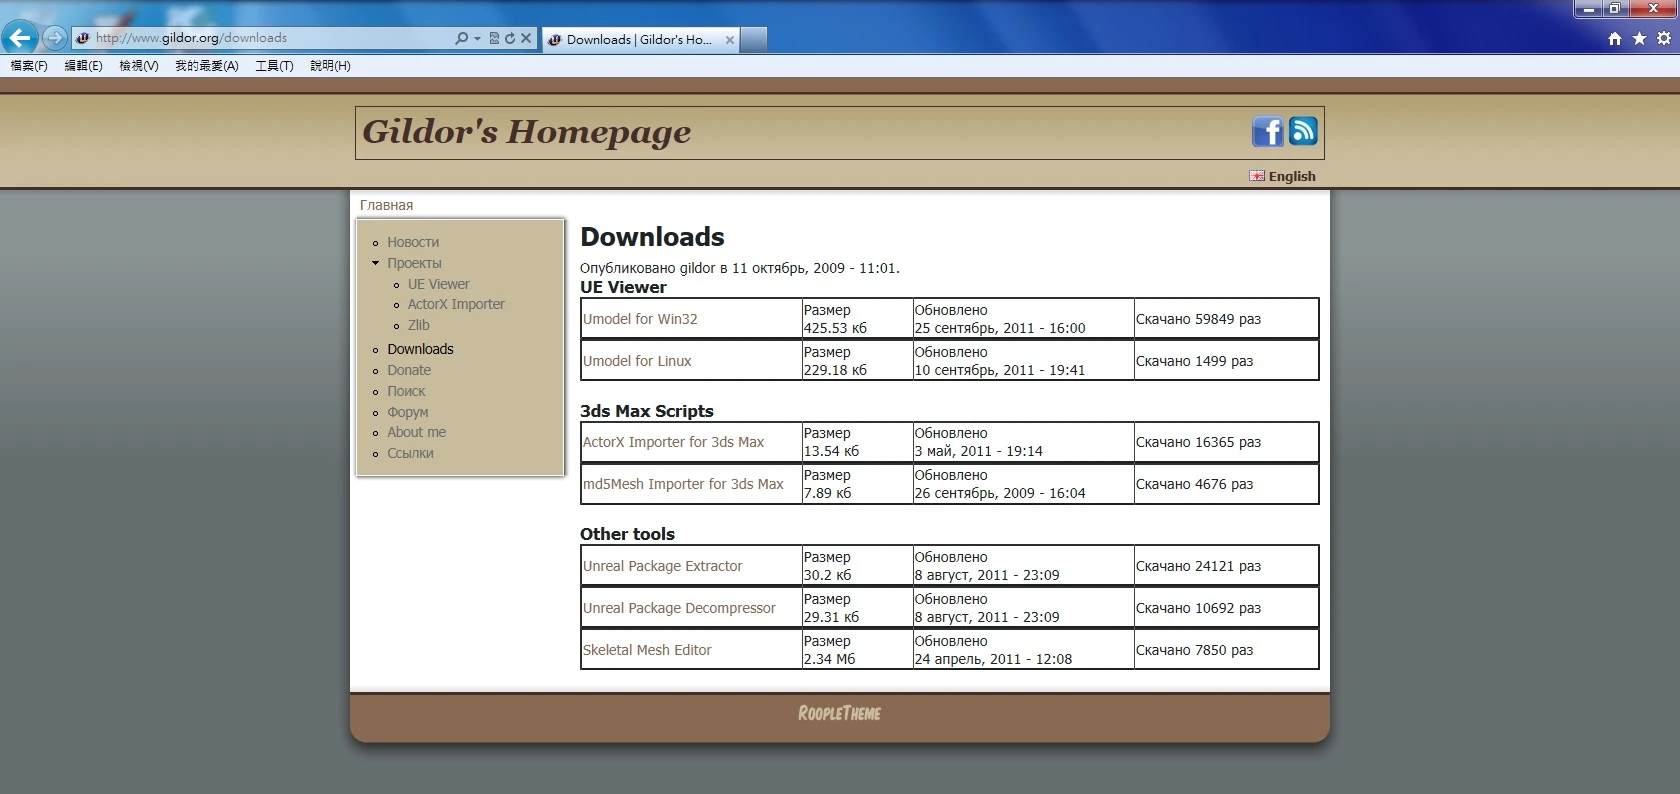The image size is (1680, 794).
Task: Open the Facebook icon in the header
Action: click(1268, 132)
